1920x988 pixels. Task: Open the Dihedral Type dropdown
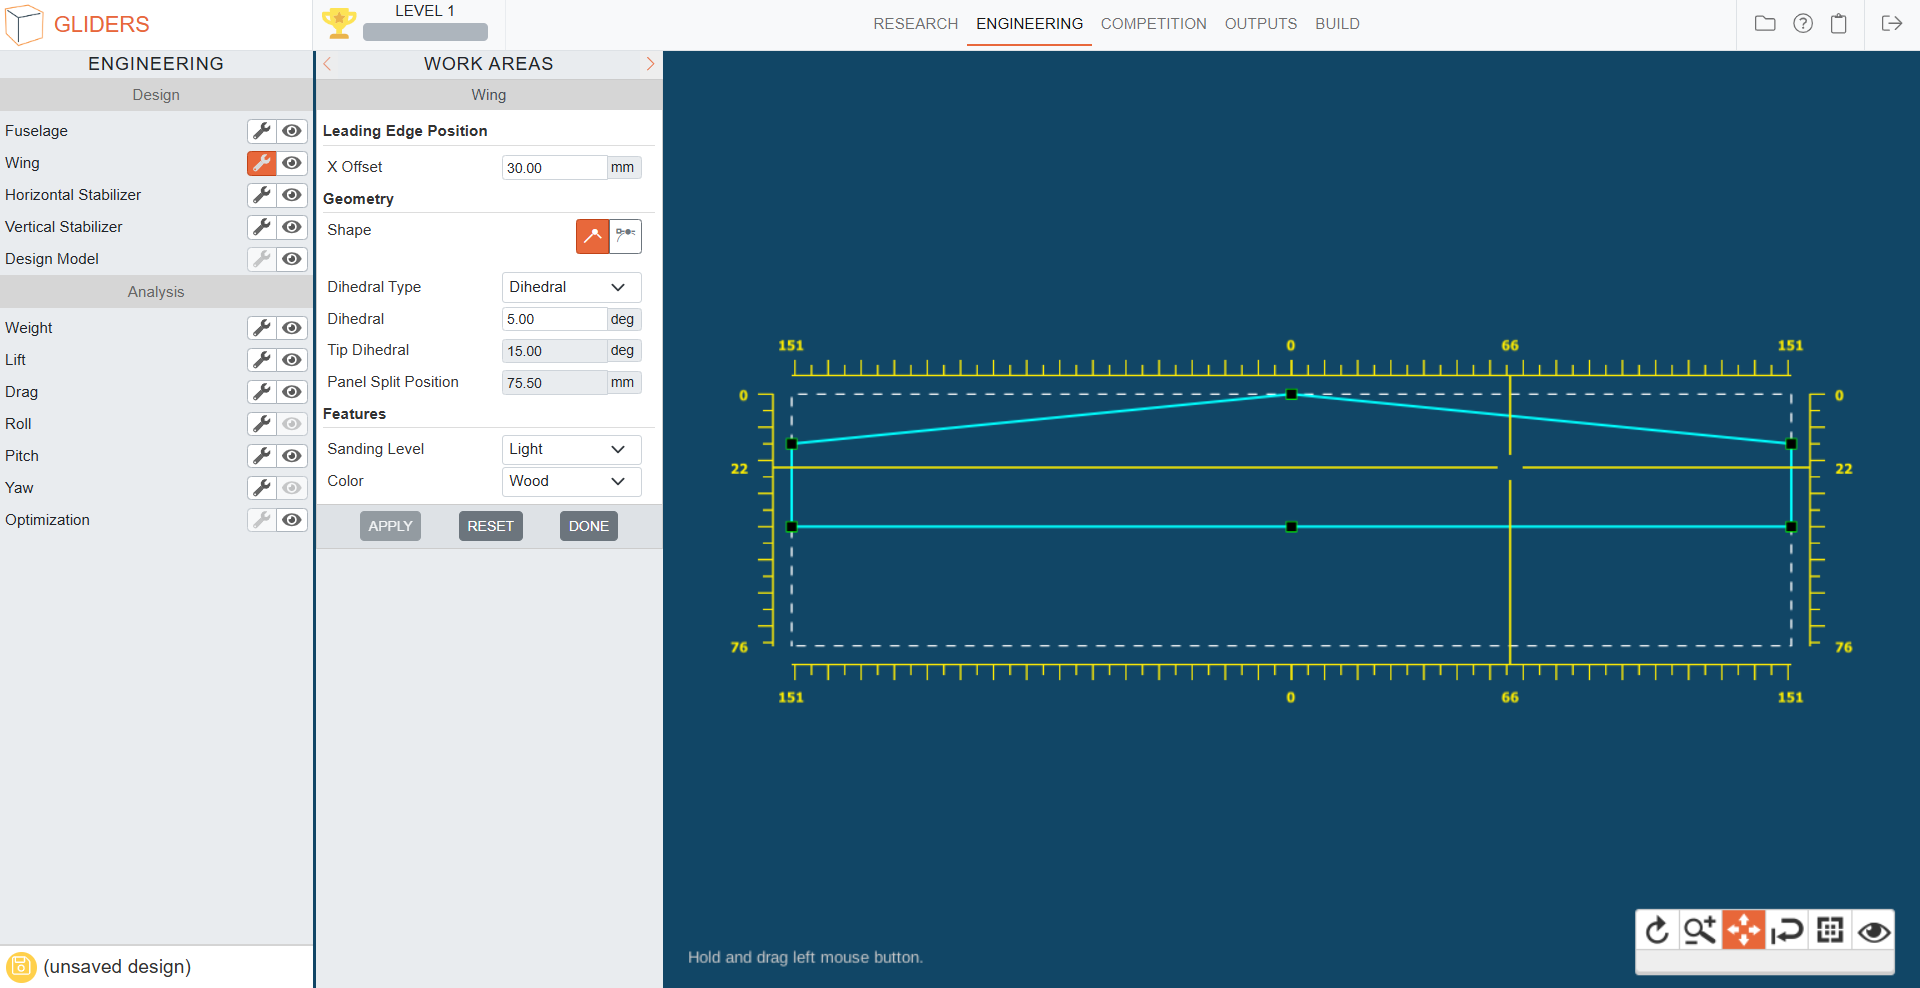point(570,287)
